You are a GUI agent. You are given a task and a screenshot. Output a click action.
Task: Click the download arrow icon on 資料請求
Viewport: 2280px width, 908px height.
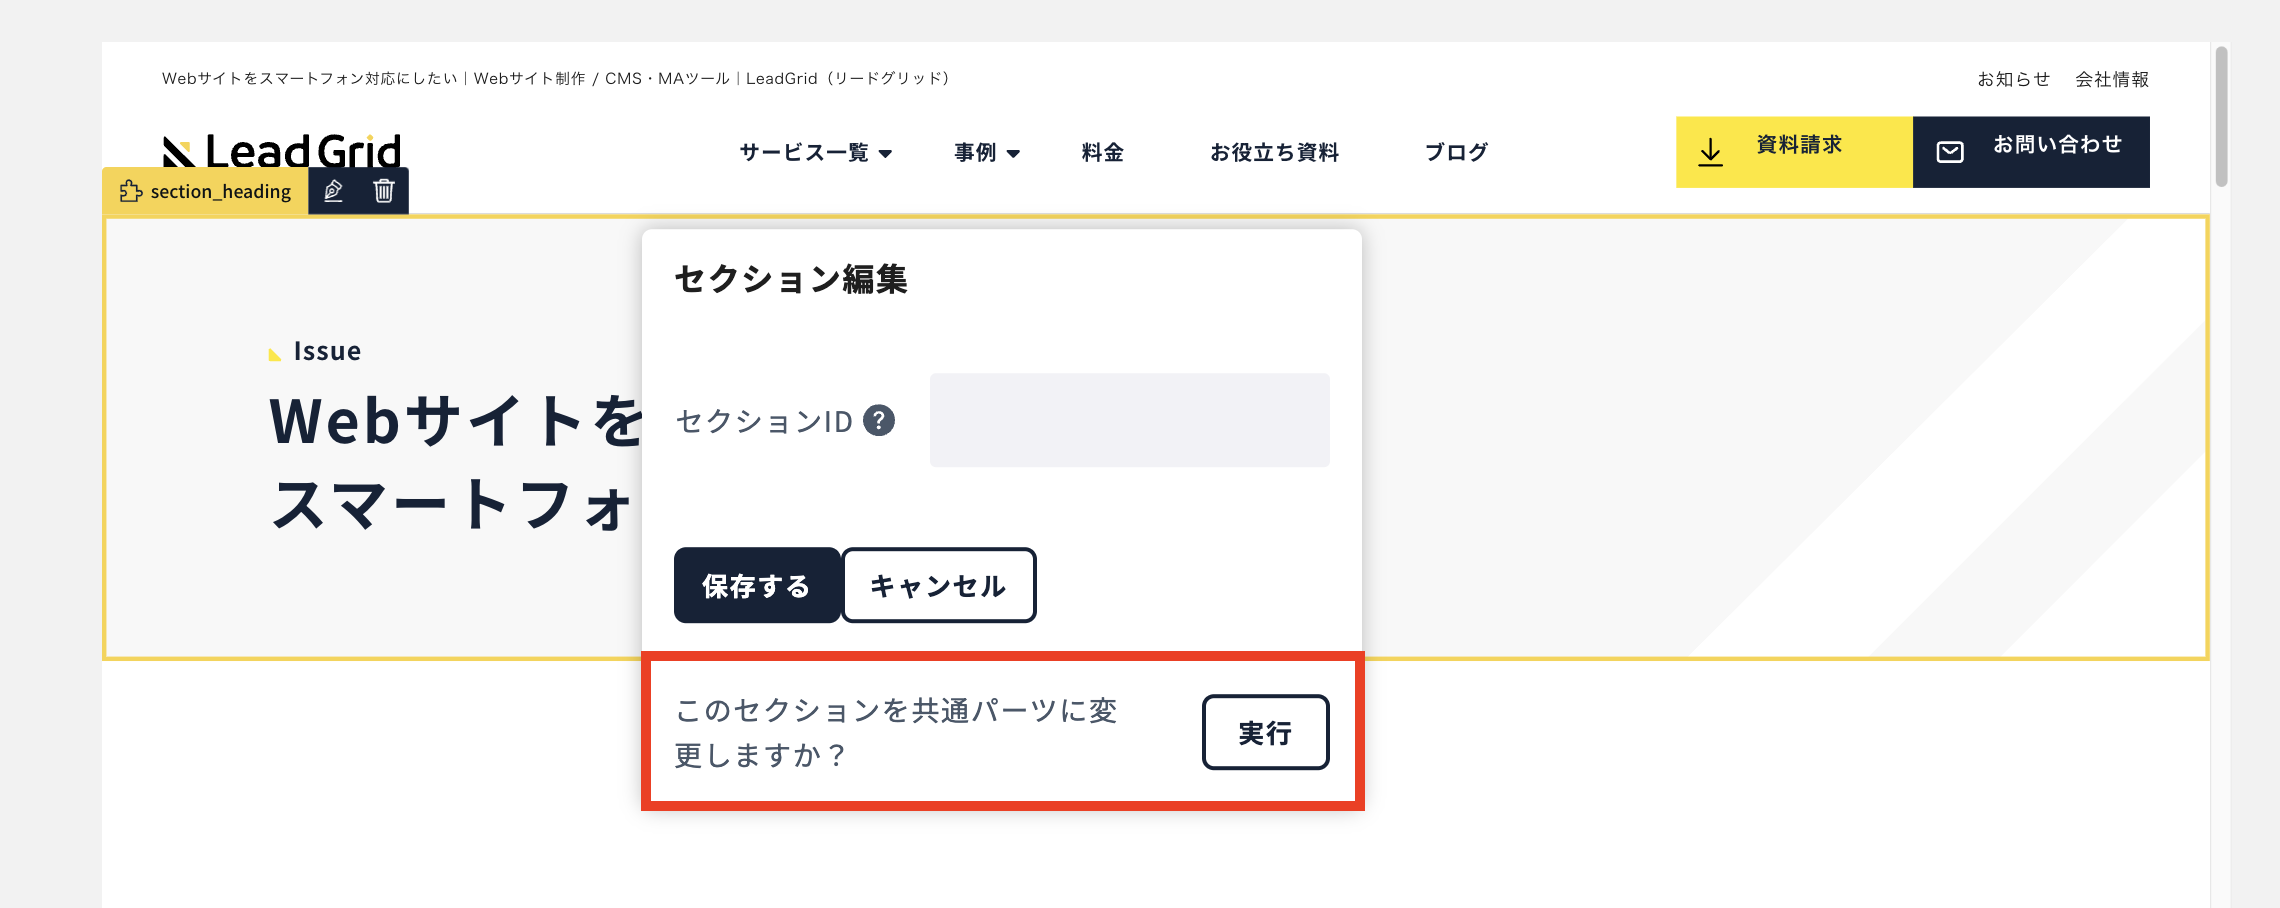point(1711,152)
